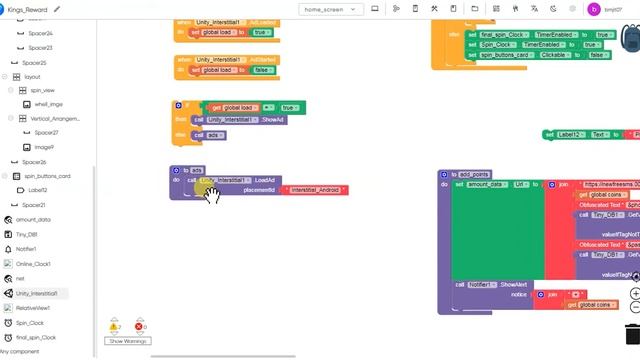
Task: Click the laptop designer view icon
Action: 375,9
